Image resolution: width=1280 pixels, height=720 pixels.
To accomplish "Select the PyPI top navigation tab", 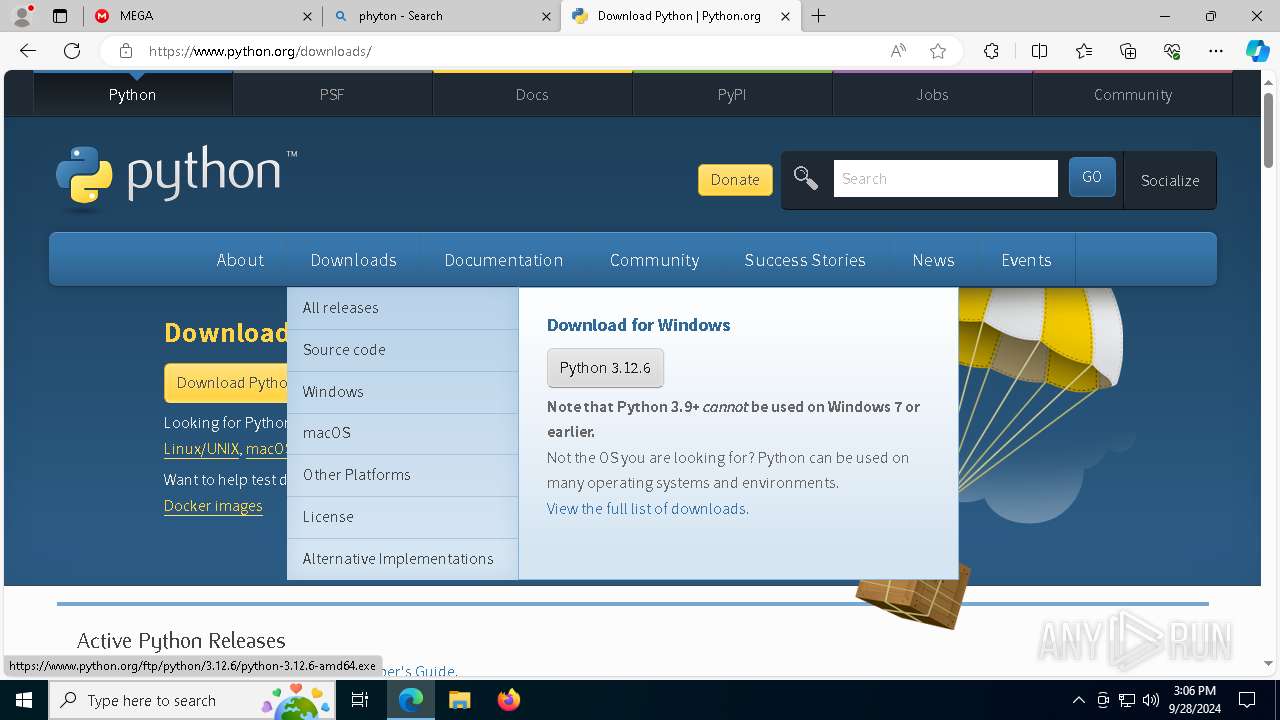I will (x=732, y=94).
